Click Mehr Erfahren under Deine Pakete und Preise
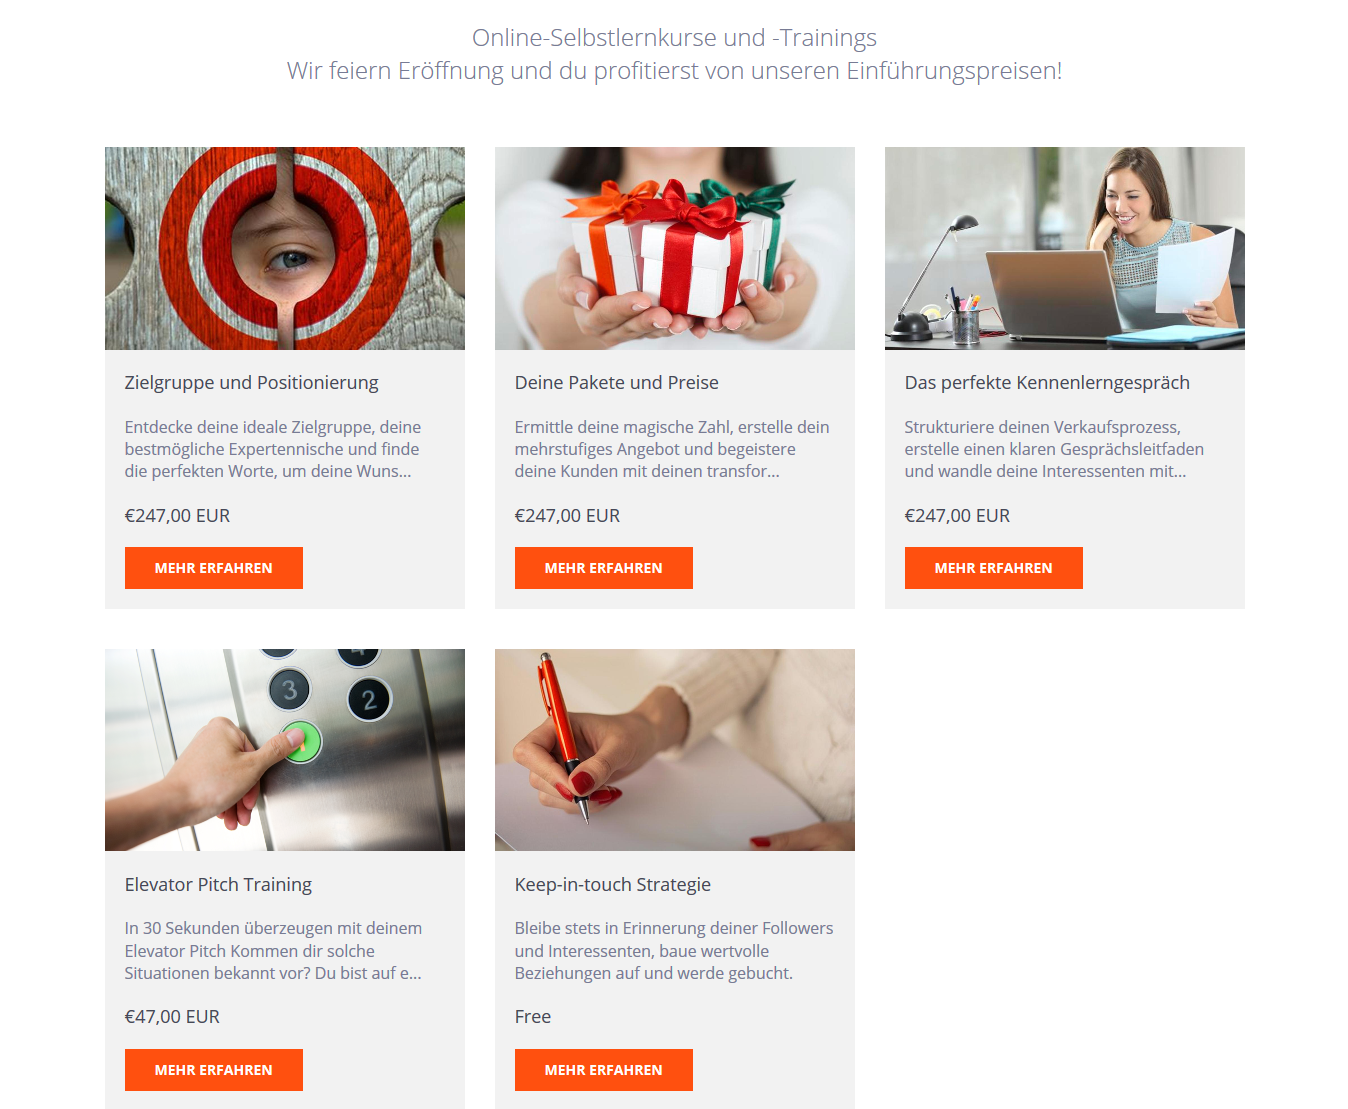 (x=604, y=568)
